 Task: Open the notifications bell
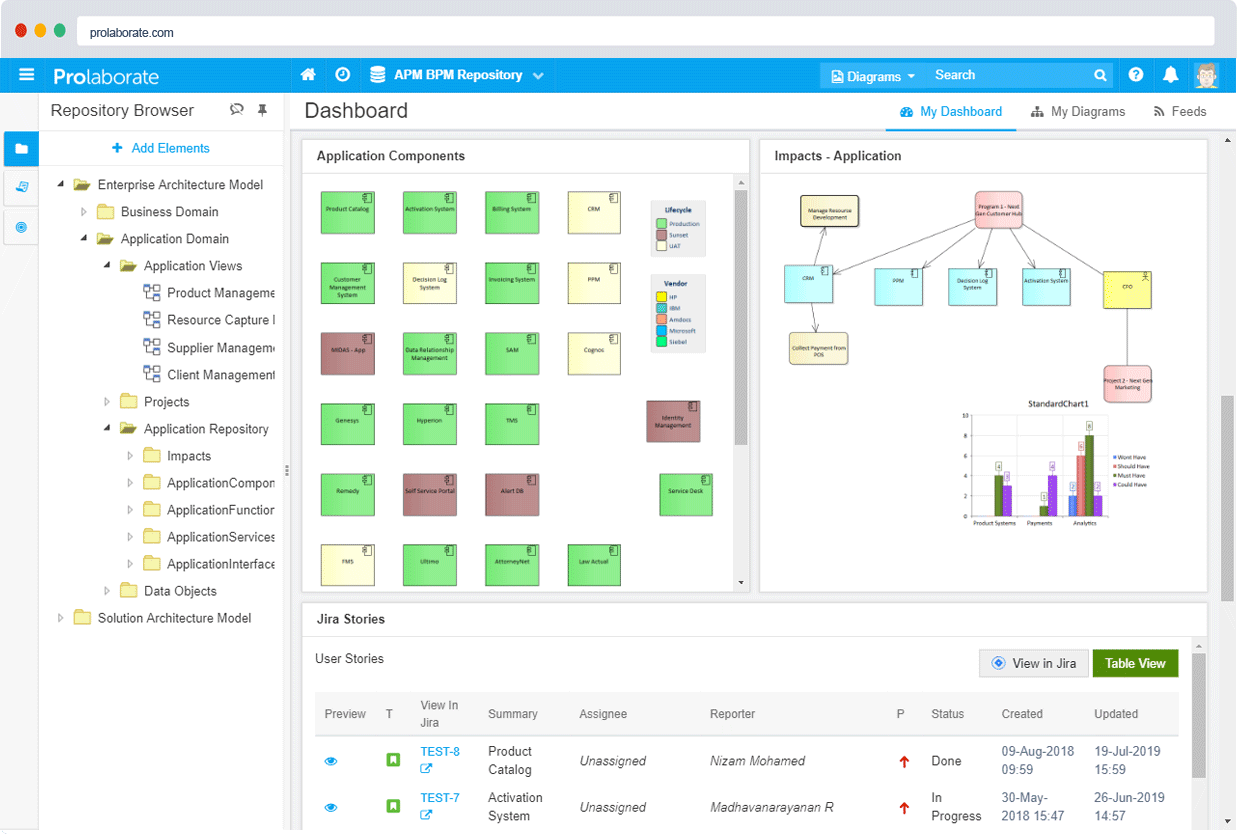(1170, 75)
